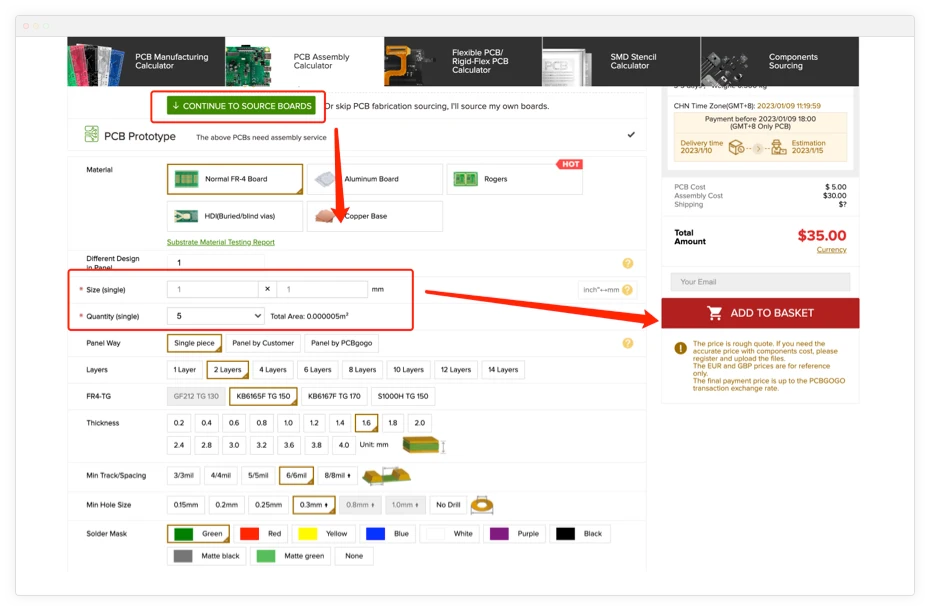Click the second Size dimension field
This screenshot has width=930, height=611.
322,289
